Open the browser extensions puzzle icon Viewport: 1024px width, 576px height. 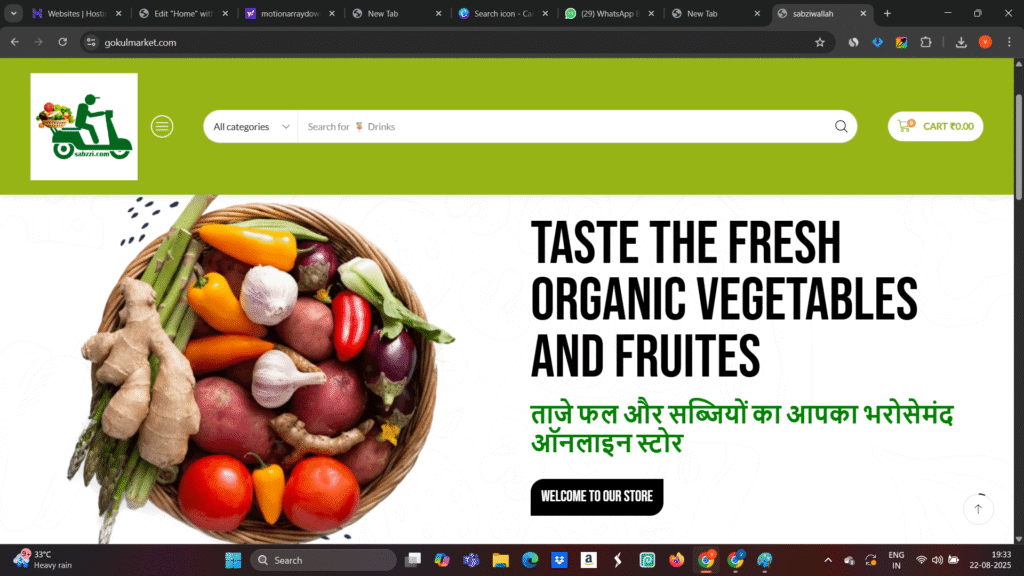coord(925,42)
